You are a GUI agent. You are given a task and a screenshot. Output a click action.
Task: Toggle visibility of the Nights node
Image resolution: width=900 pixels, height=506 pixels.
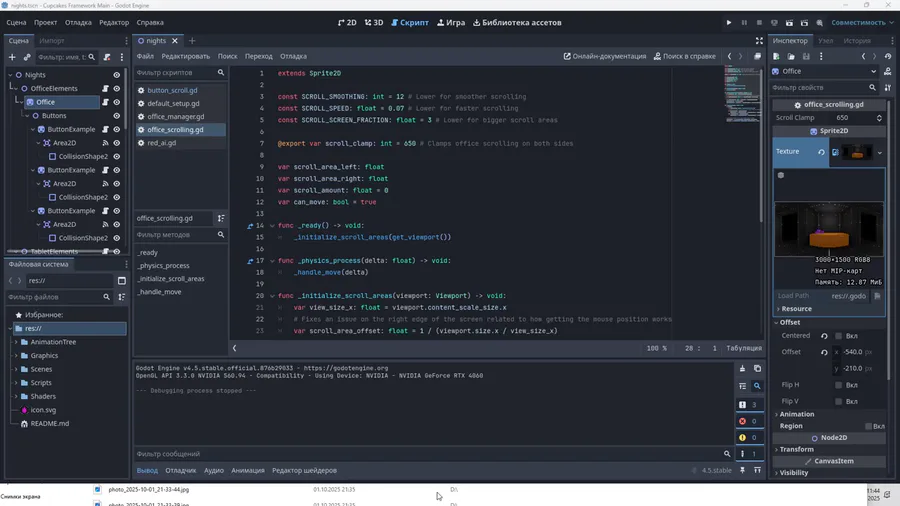[117, 75]
